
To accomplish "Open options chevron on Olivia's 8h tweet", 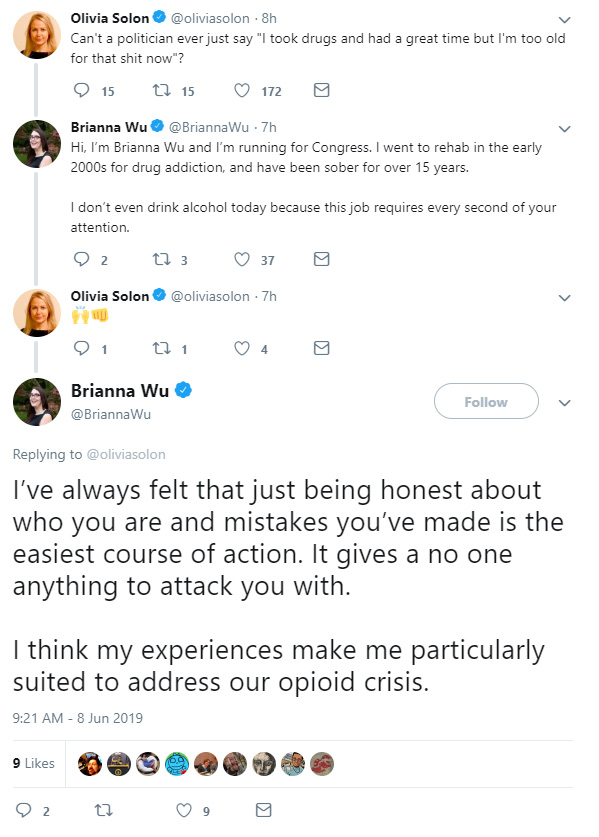I will (x=564, y=20).
